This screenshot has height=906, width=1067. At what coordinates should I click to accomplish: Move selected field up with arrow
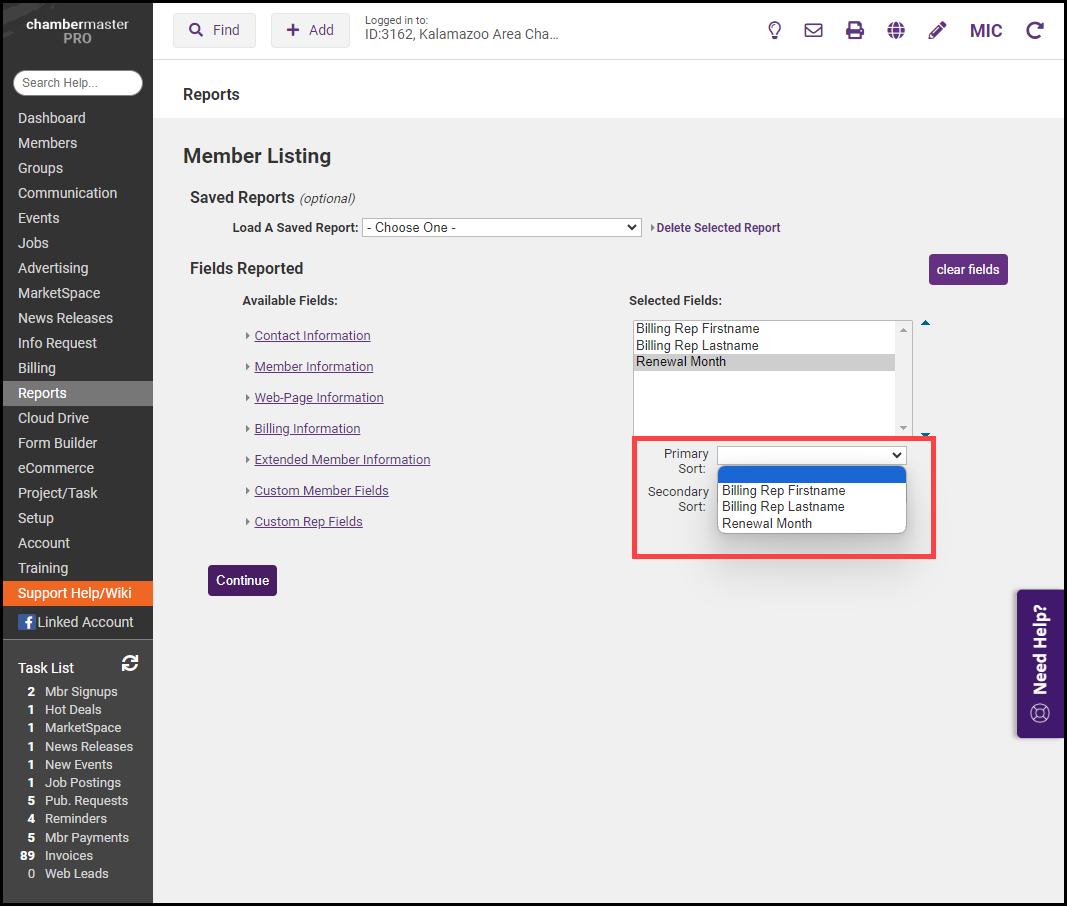point(925,323)
